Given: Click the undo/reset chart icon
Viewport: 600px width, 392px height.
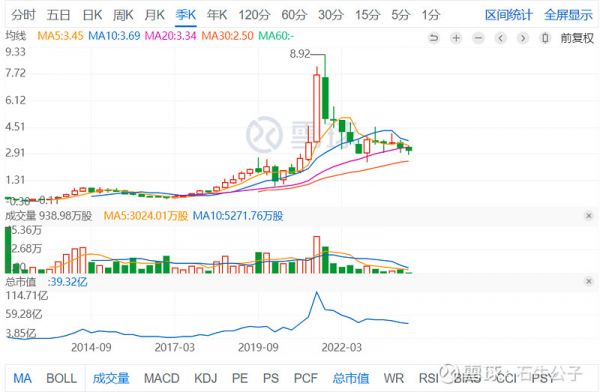Looking at the screenshot, I should coord(434,38).
